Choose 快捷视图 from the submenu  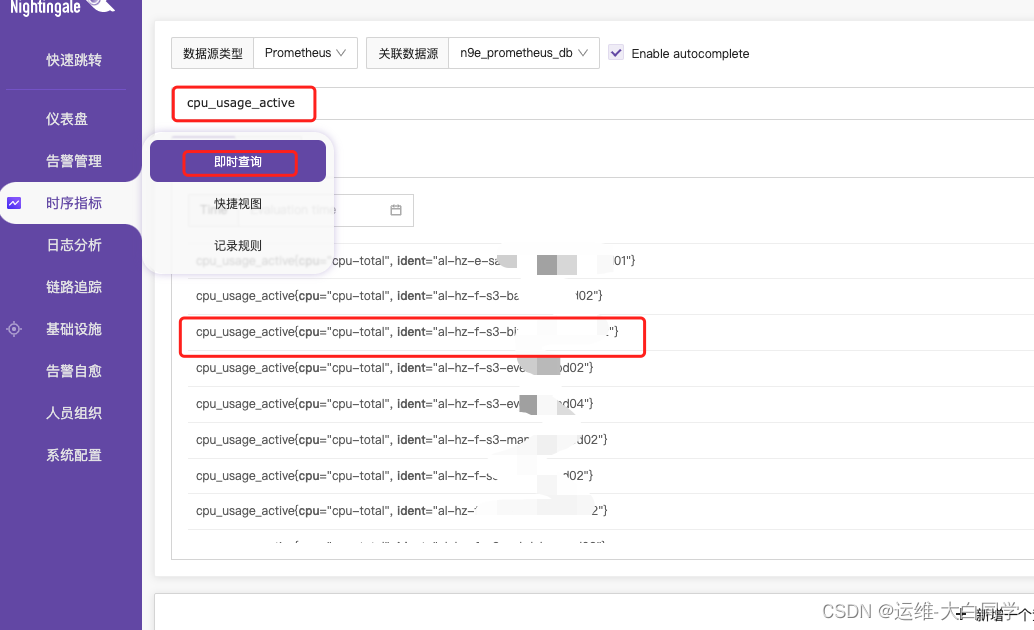click(238, 204)
